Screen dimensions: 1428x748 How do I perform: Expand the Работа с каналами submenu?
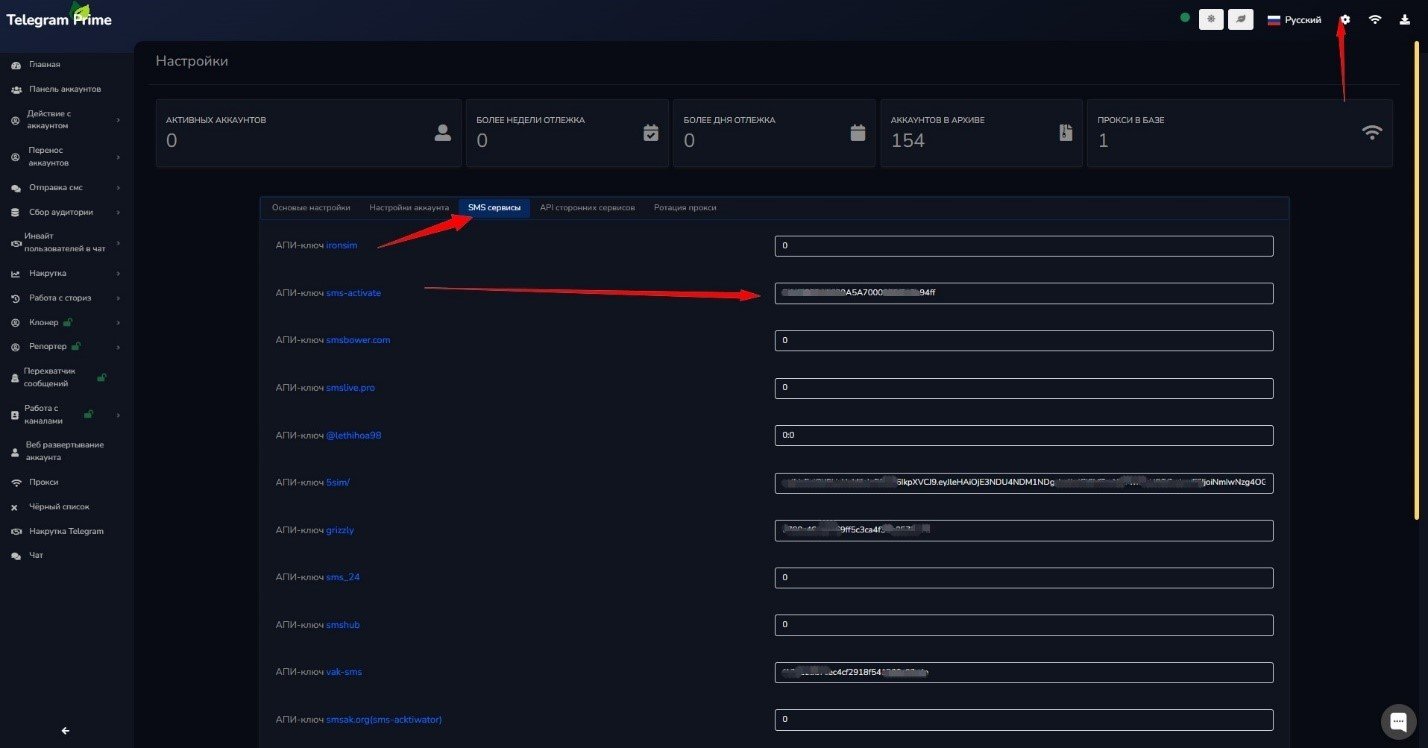[x=64, y=414]
